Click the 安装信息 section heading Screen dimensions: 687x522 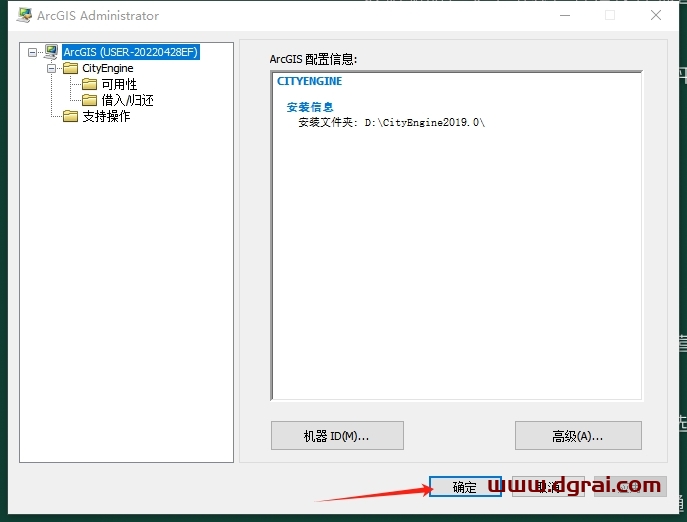tap(310, 107)
